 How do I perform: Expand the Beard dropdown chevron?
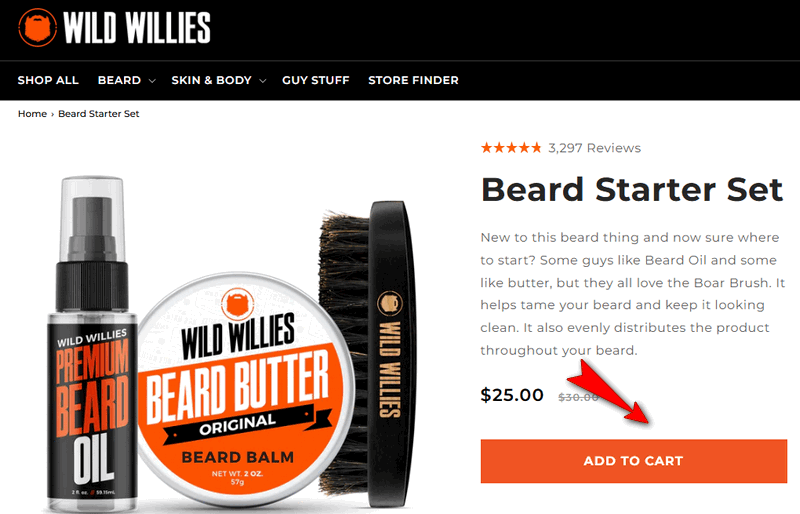[x=152, y=81]
